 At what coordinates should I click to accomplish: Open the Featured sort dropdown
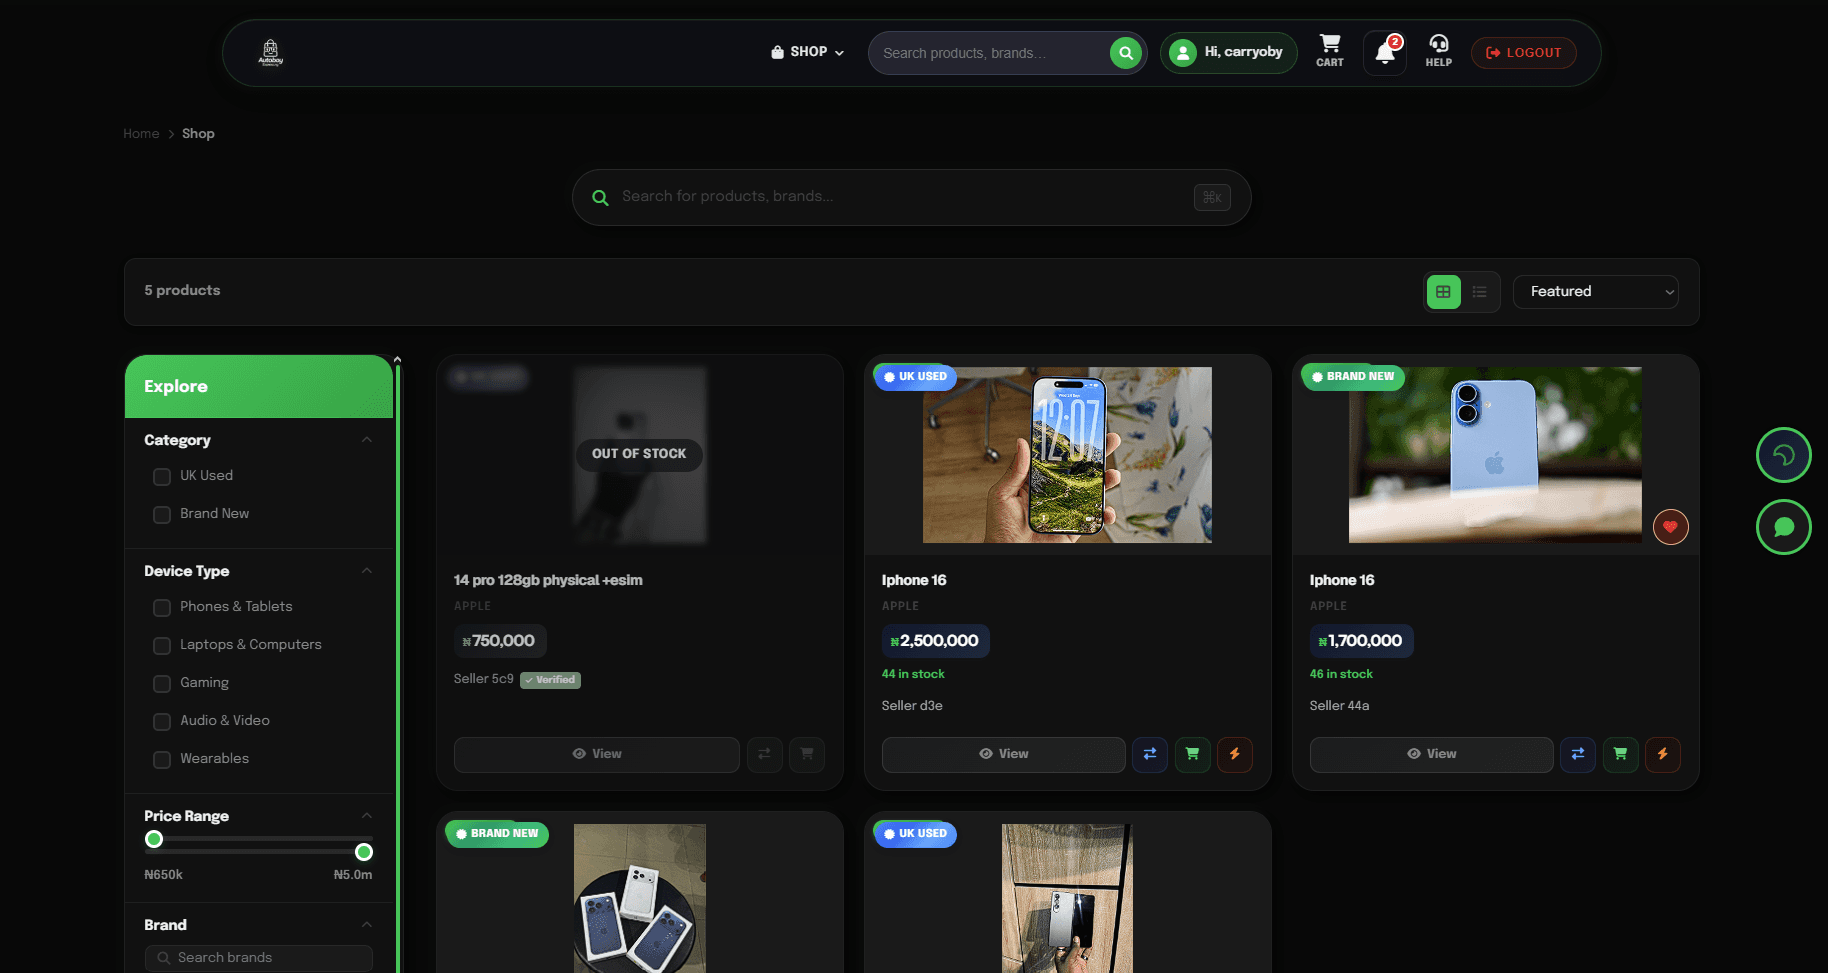pyautogui.click(x=1596, y=292)
